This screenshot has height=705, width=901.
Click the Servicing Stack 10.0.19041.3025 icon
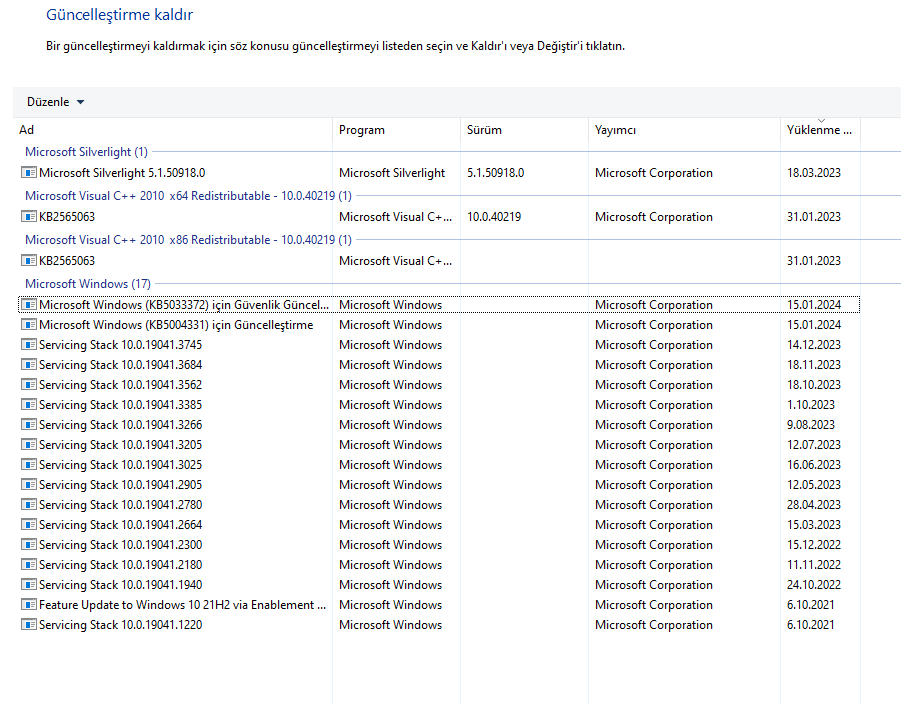click(x=29, y=464)
